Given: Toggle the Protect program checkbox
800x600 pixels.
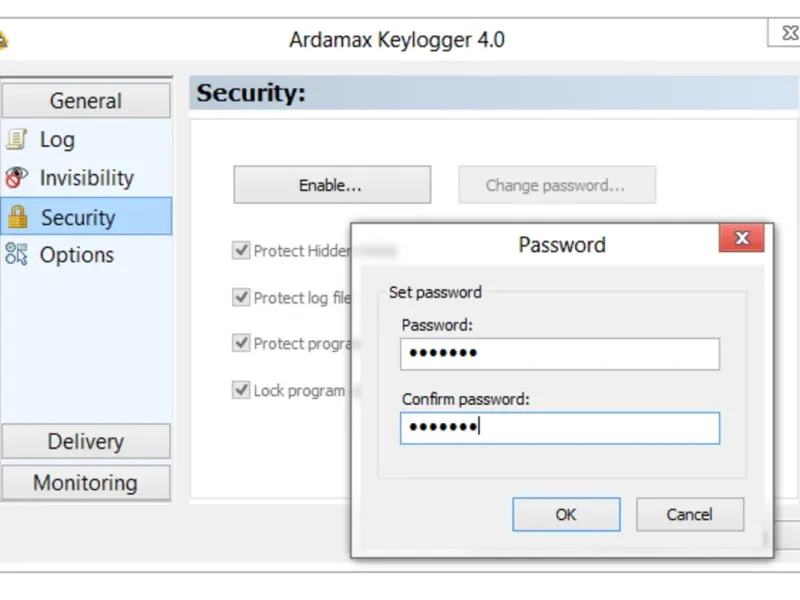Looking at the screenshot, I should [241, 343].
